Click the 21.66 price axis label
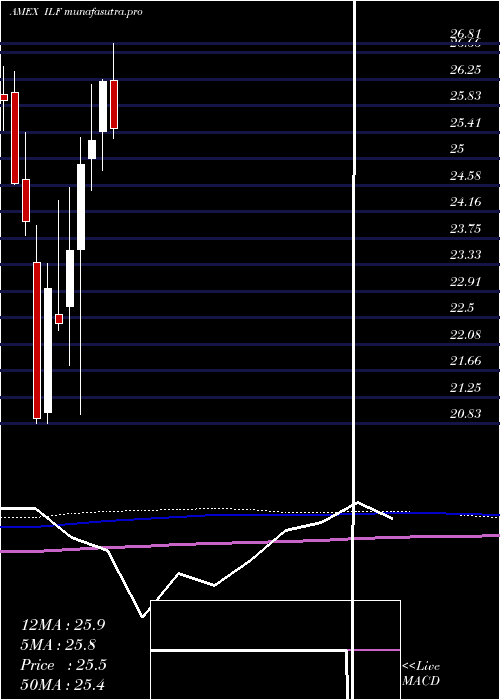This screenshot has width=500, height=700. click(x=465, y=360)
